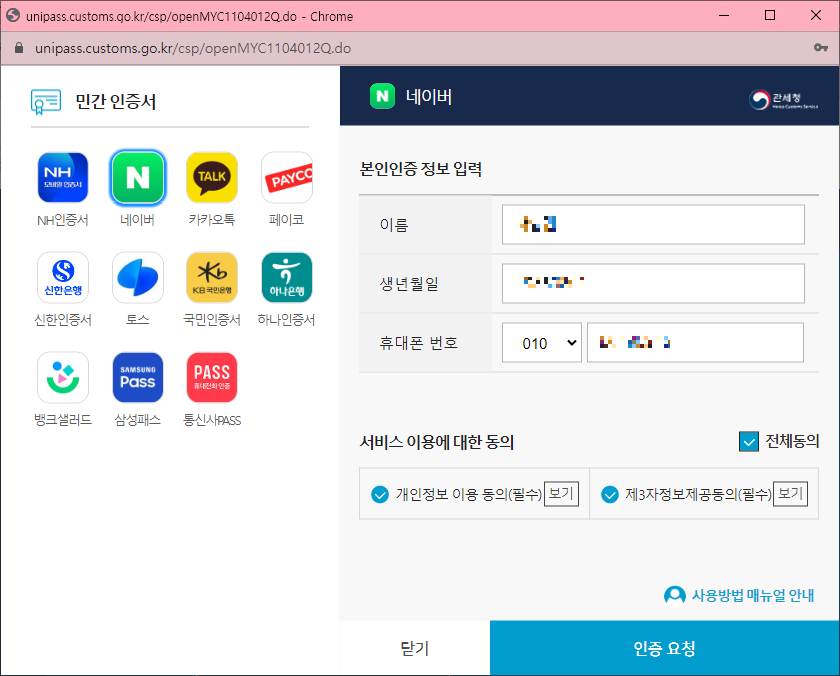This screenshot has height=676, width=840.
Task: Click 보기 for 개인정보 이용 동의
Action: coord(561,493)
